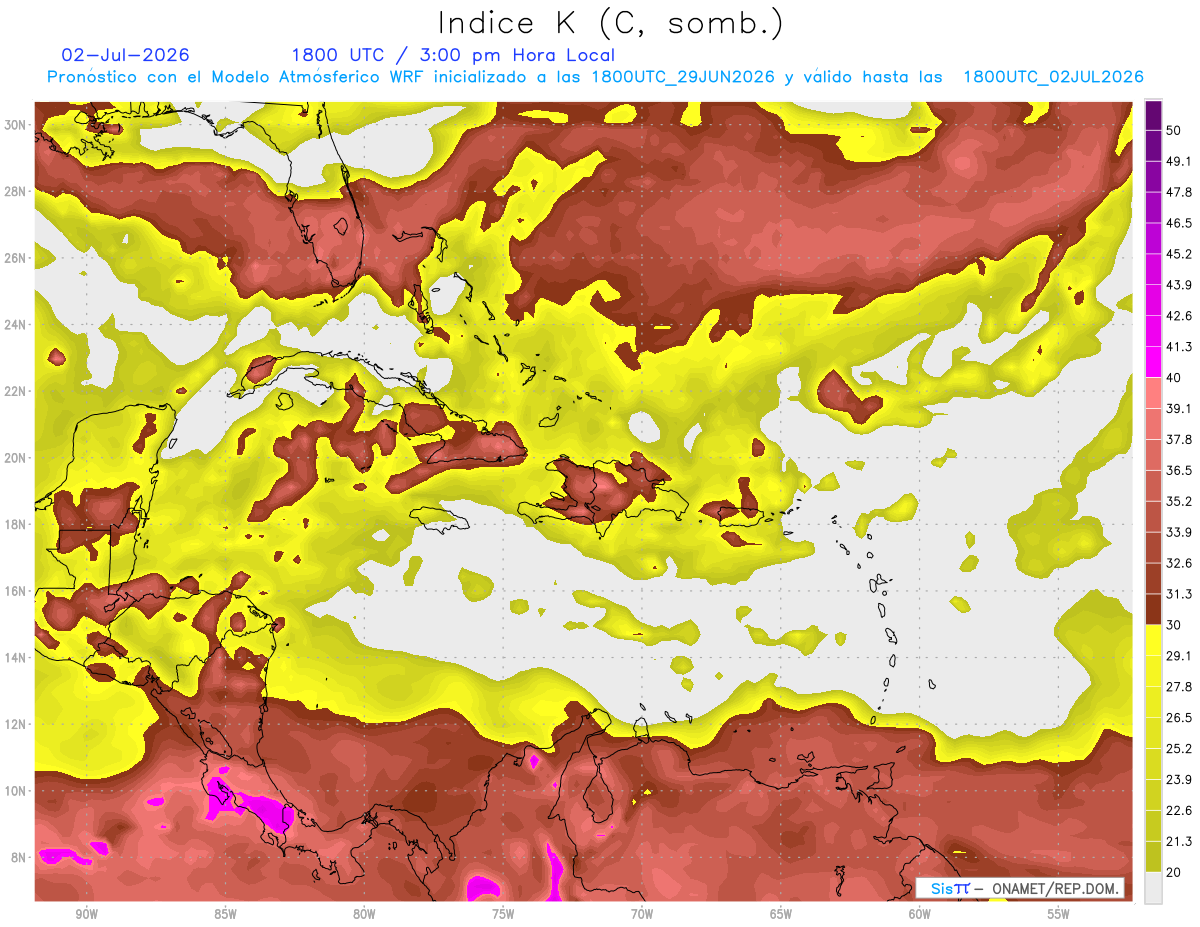Select colorbar value '25.2'

click(x=1179, y=749)
